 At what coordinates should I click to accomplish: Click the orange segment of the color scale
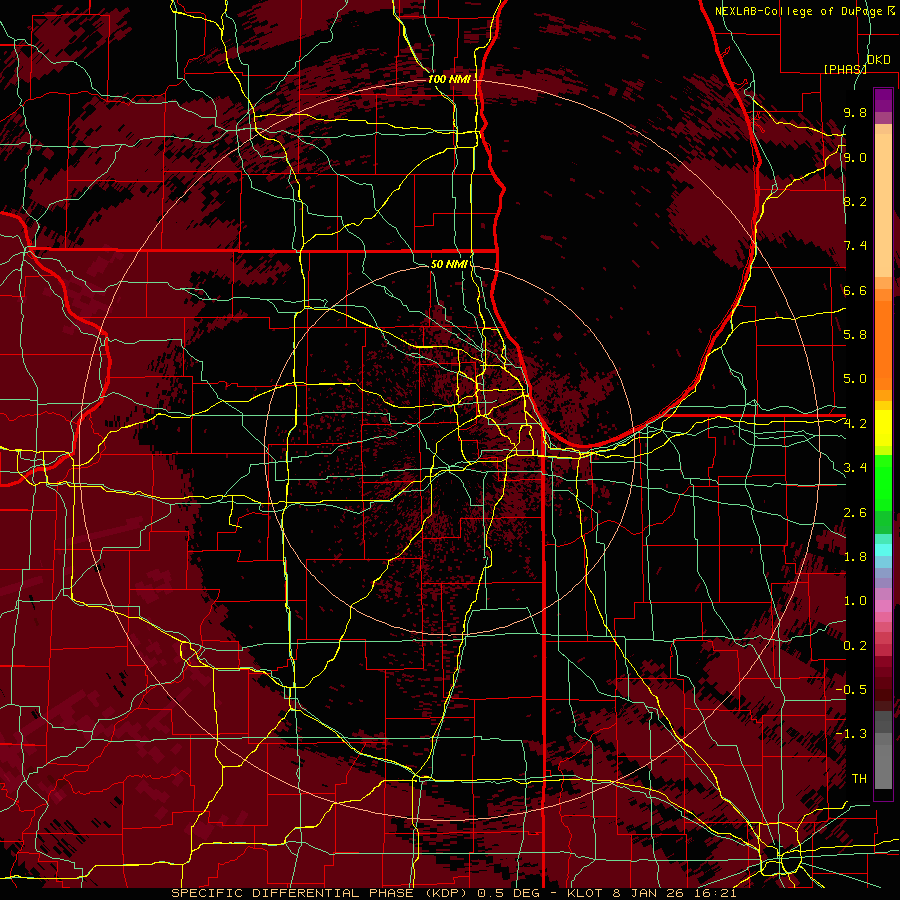[x=883, y=344]
